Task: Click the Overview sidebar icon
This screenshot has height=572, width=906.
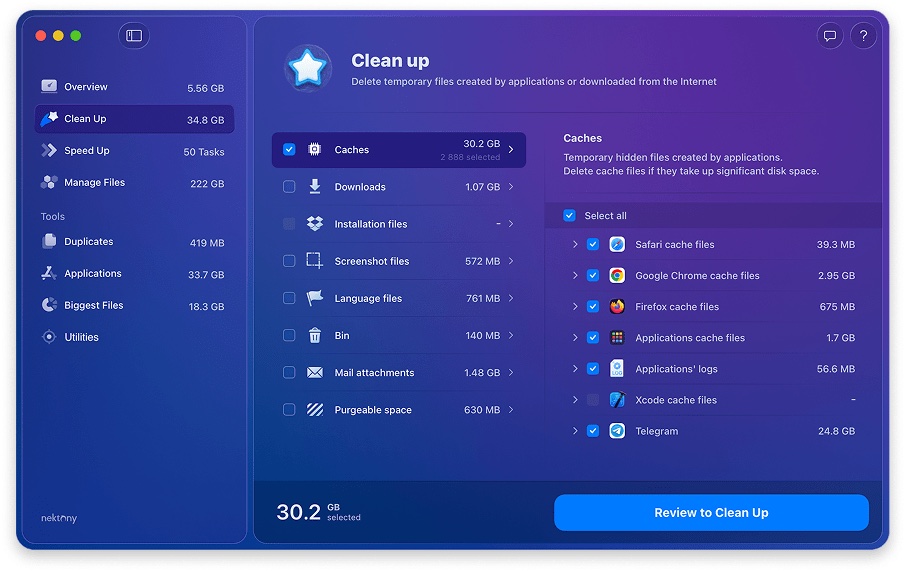Action: coord(49,87)
